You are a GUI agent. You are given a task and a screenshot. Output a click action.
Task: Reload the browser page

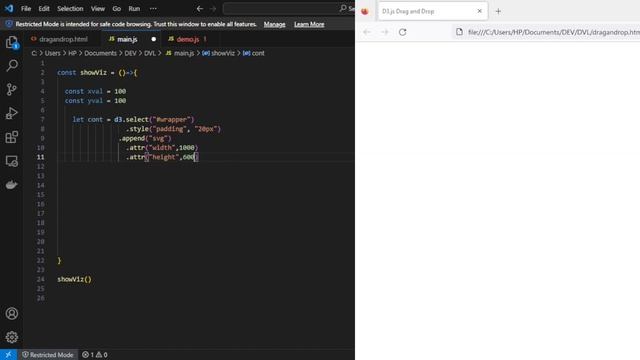(402, 32)
